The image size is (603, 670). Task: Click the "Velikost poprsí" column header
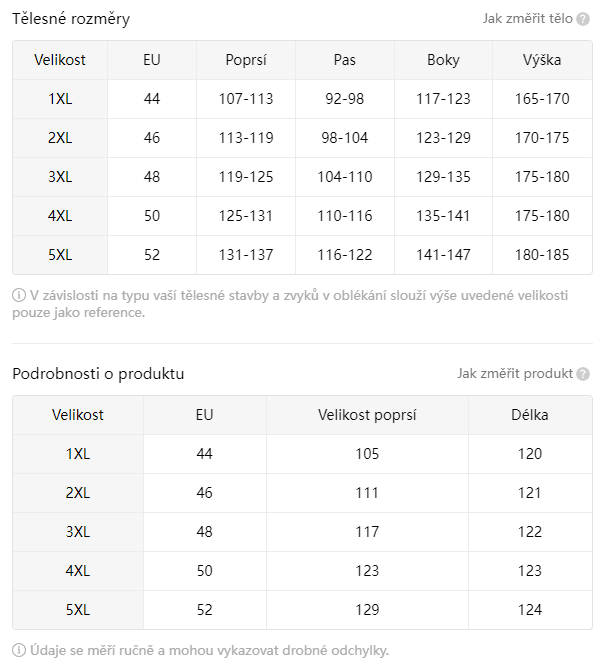click(367, 415)
